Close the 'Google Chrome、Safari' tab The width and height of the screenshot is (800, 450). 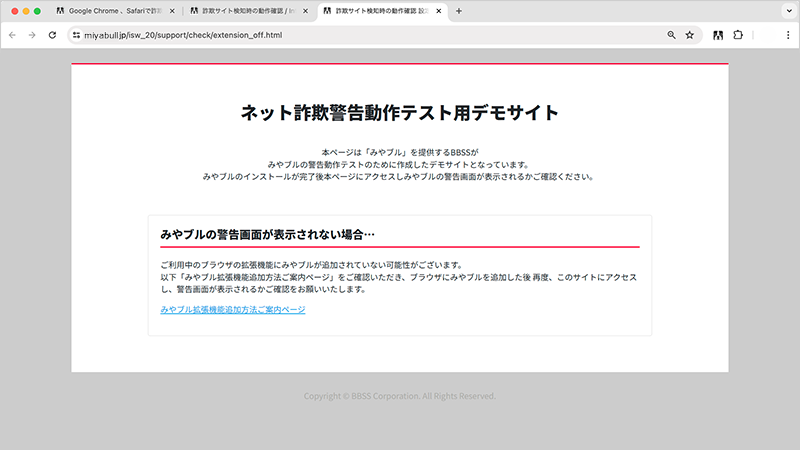pyautogui.click(x=172, y=11)
